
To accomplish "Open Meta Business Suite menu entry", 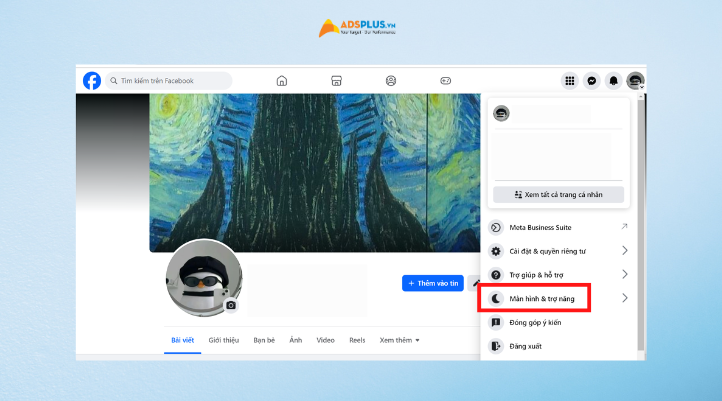I will (558, 227).
